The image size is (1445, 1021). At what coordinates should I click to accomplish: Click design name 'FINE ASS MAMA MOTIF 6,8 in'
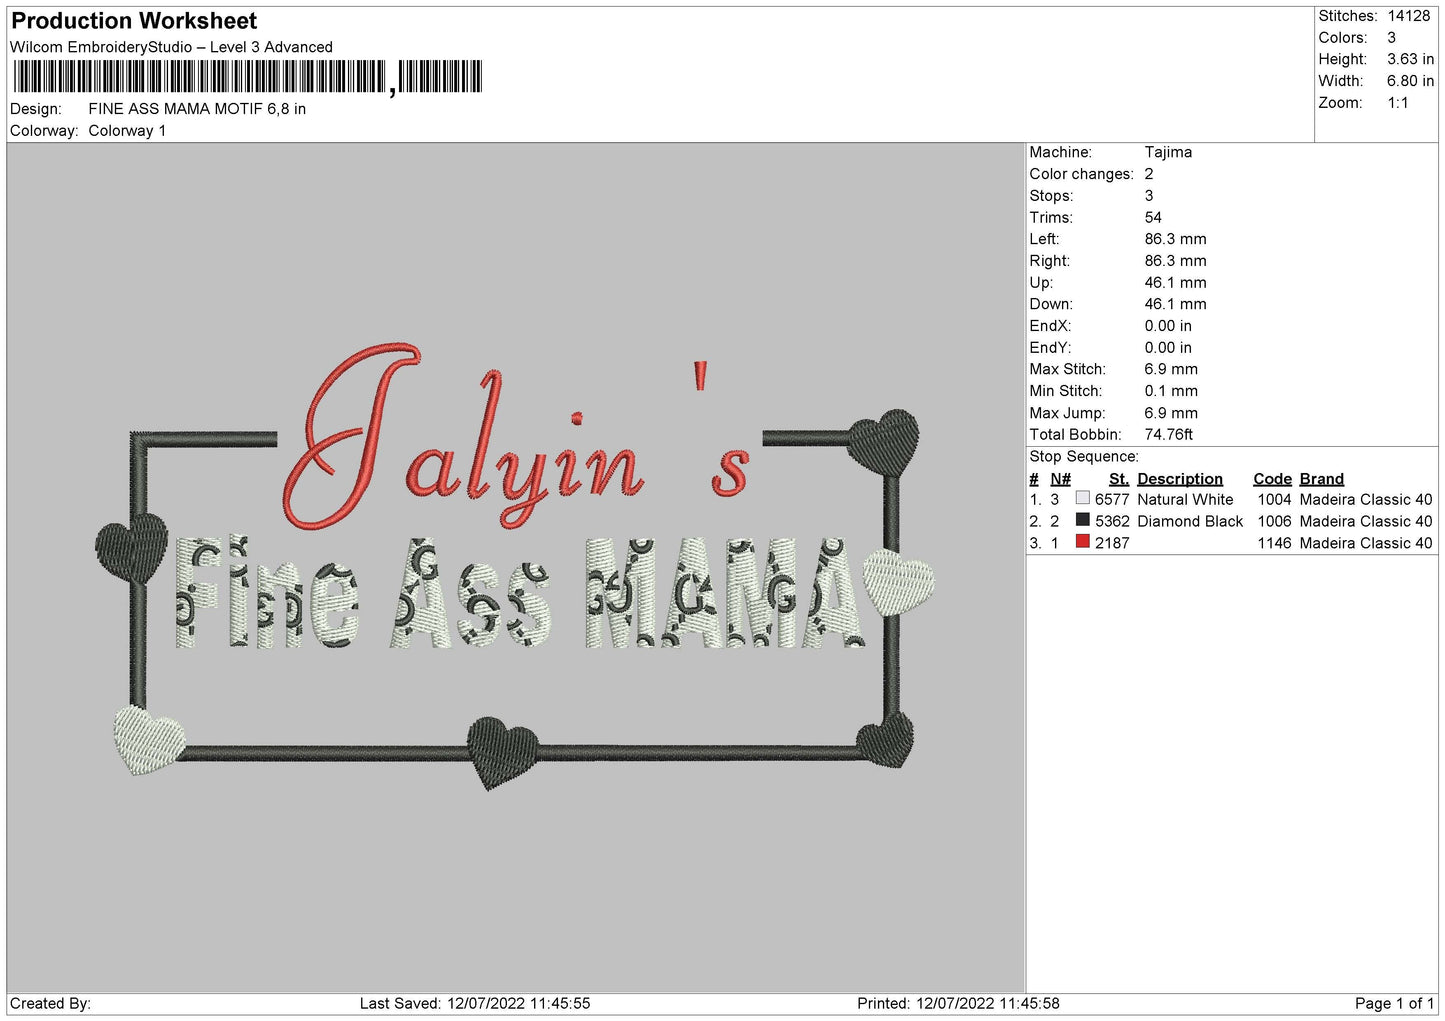coord(197,109)
